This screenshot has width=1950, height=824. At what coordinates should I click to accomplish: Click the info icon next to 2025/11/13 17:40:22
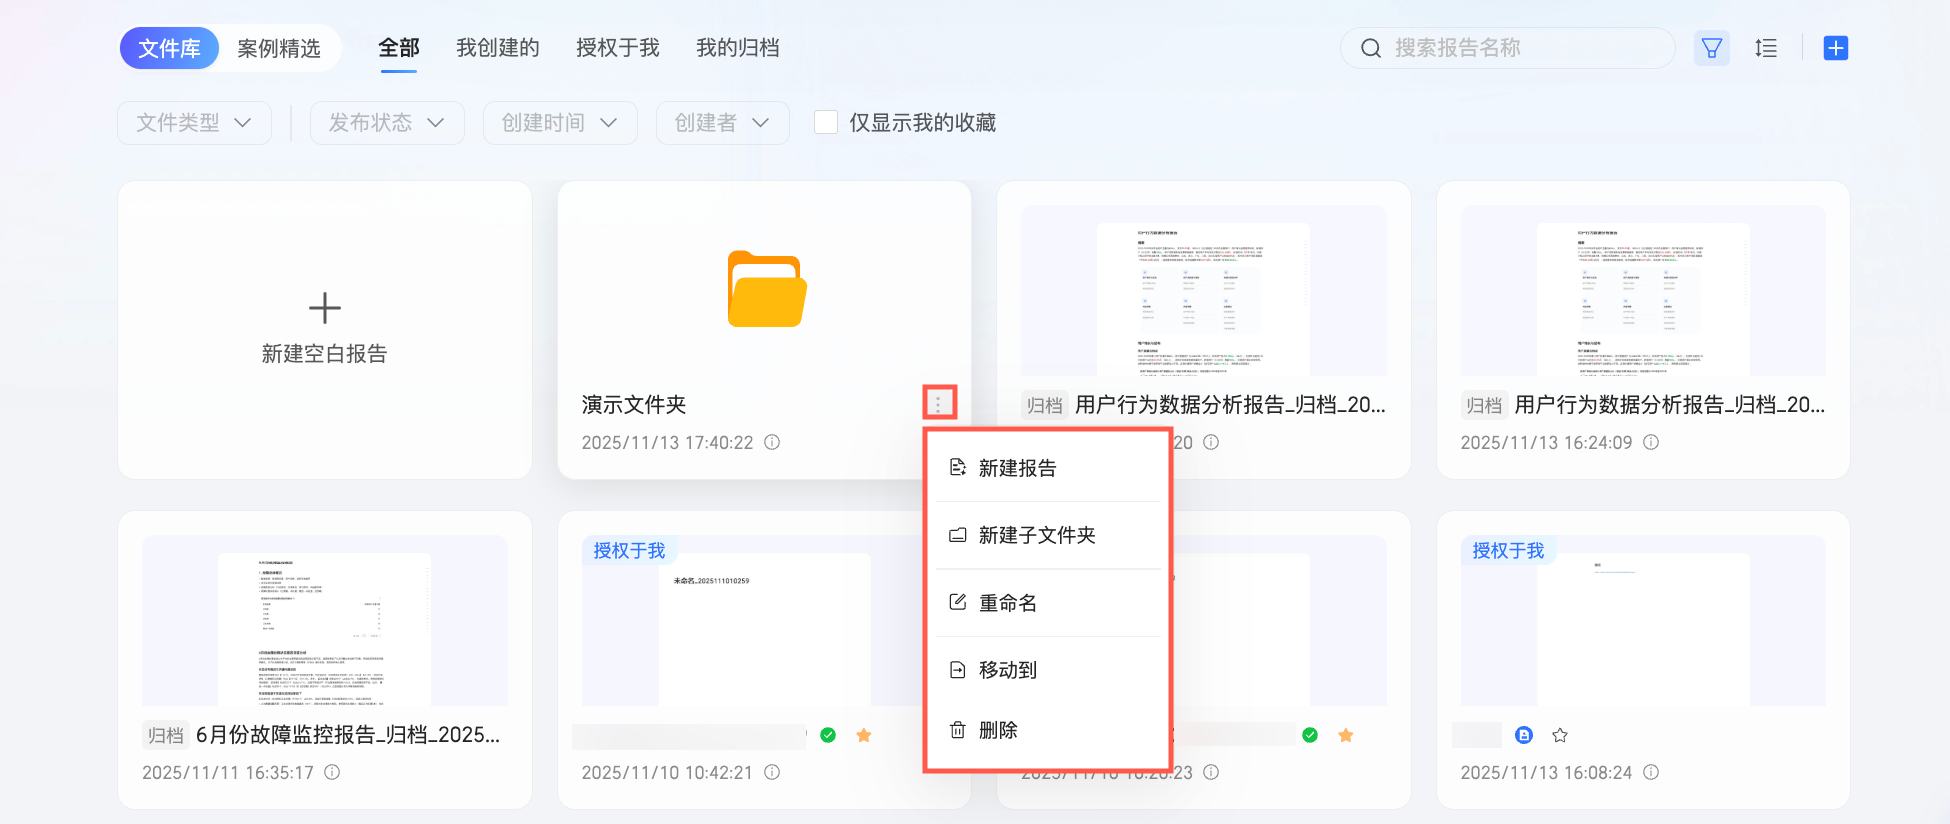(772, 442)
